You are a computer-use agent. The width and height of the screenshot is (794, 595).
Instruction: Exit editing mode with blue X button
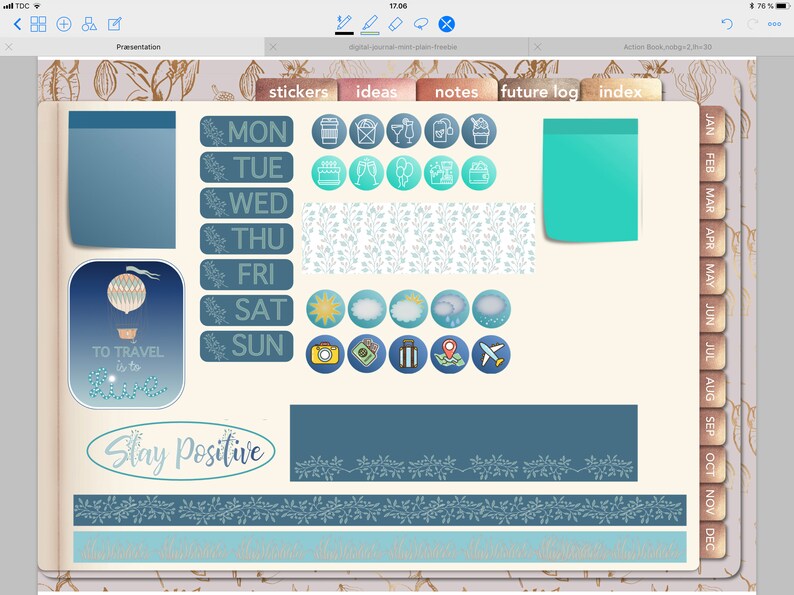[x=446, y=24]
